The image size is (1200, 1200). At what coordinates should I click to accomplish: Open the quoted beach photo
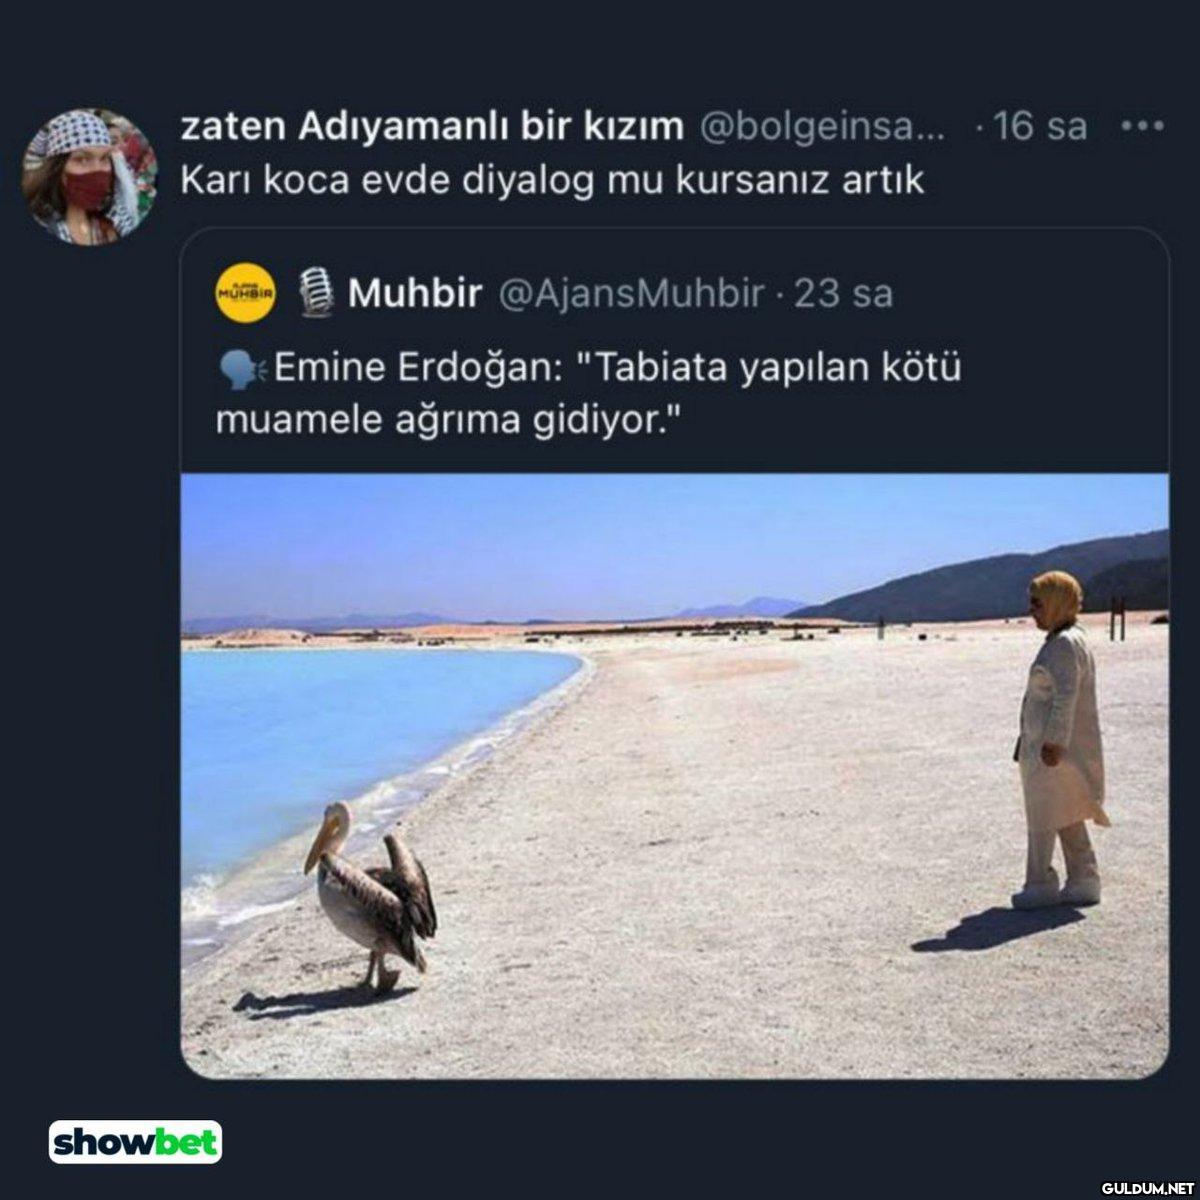(x=675, y=775)
